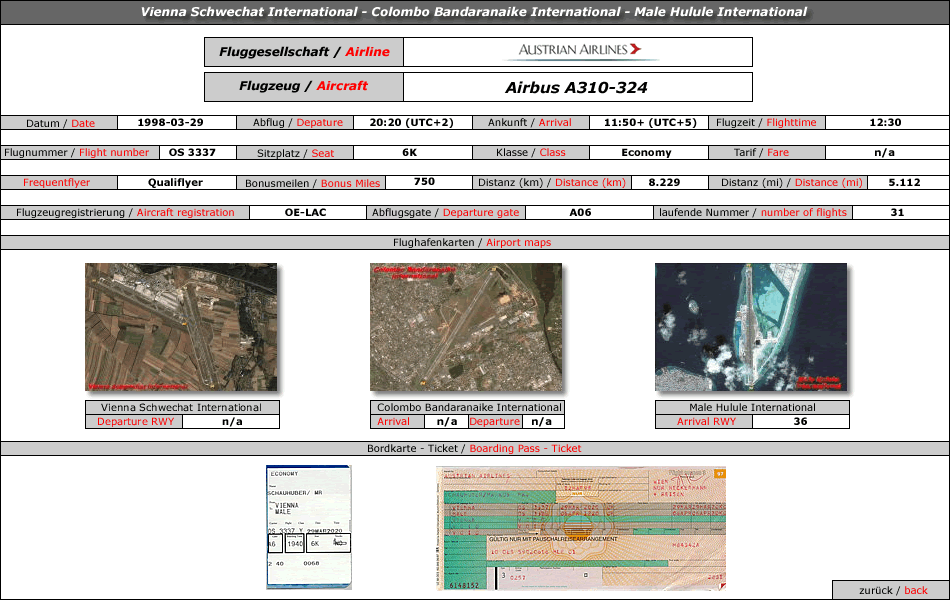Viewport: 950px width, 600px height.
Task: Click the Vienna Schwechat International caption
Action: point(182,407)
